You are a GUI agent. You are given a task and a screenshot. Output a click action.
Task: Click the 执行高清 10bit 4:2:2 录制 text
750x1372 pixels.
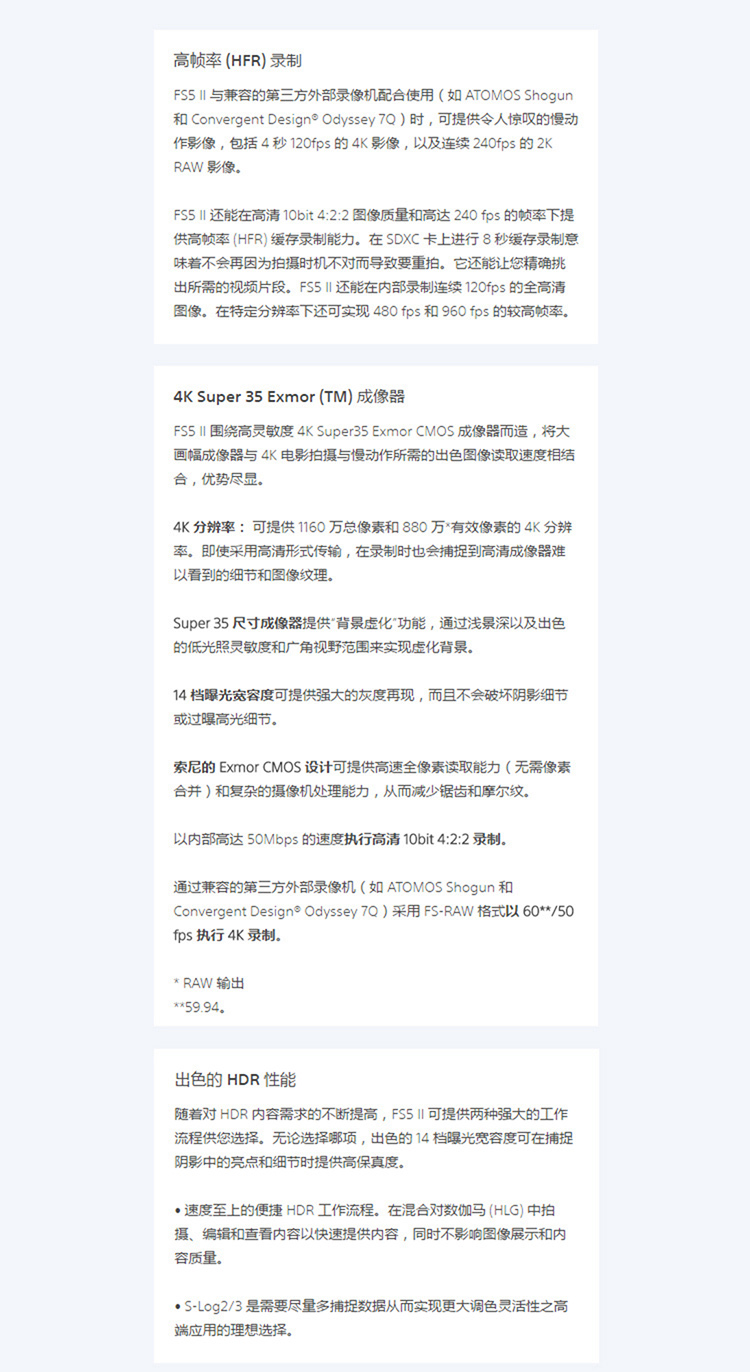pos(427,839)
